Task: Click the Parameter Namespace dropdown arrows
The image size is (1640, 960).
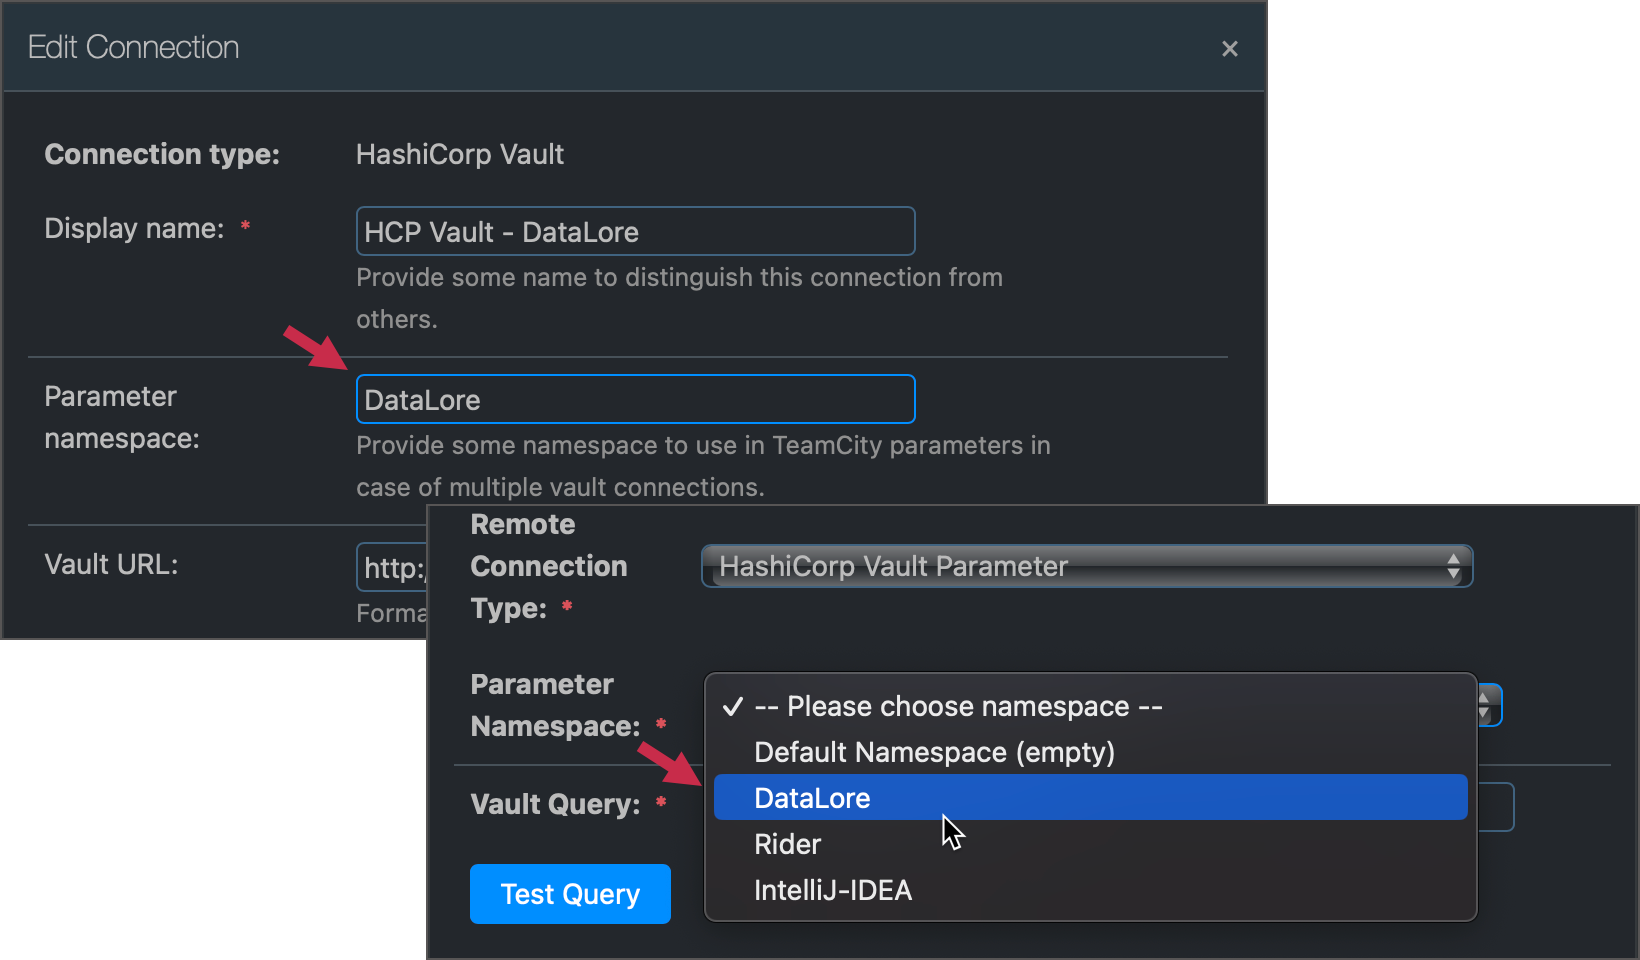Action: click(1489, 706)
